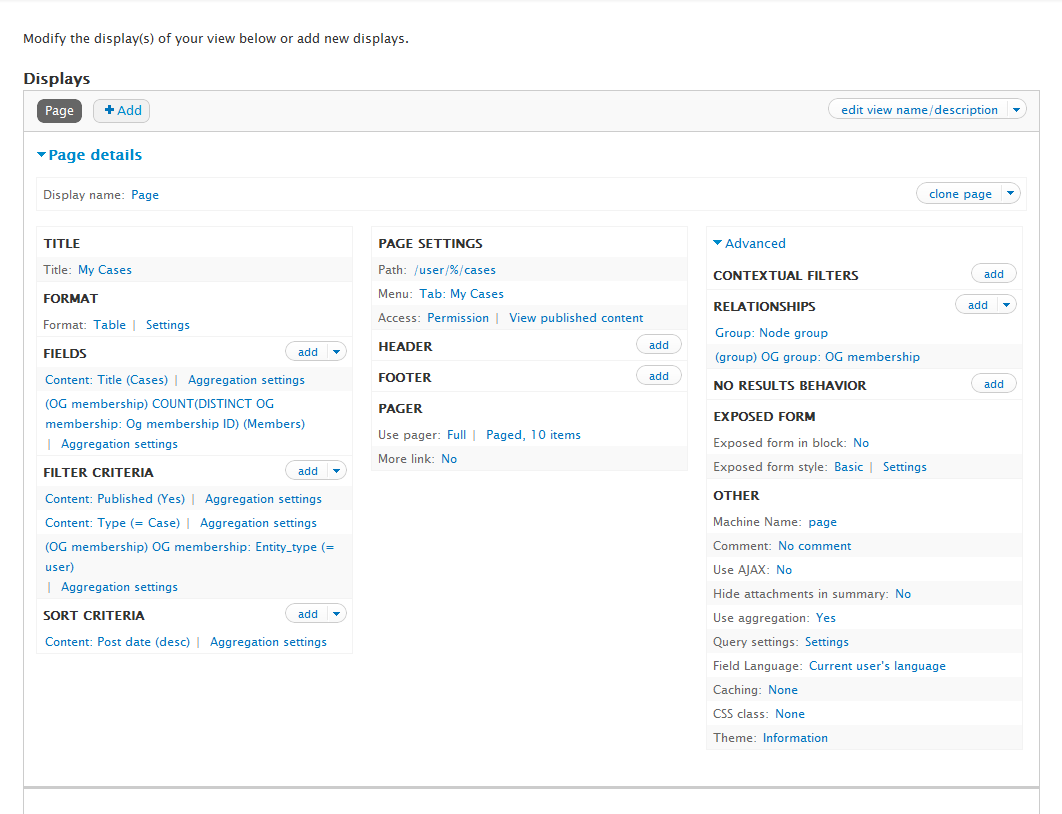Change Field Language Current user's language
1062x814 pixels.
(877, 666)
